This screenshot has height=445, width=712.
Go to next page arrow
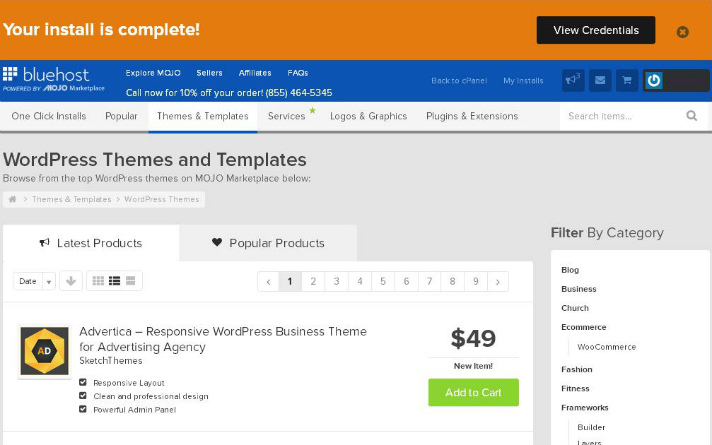(498, 282)
